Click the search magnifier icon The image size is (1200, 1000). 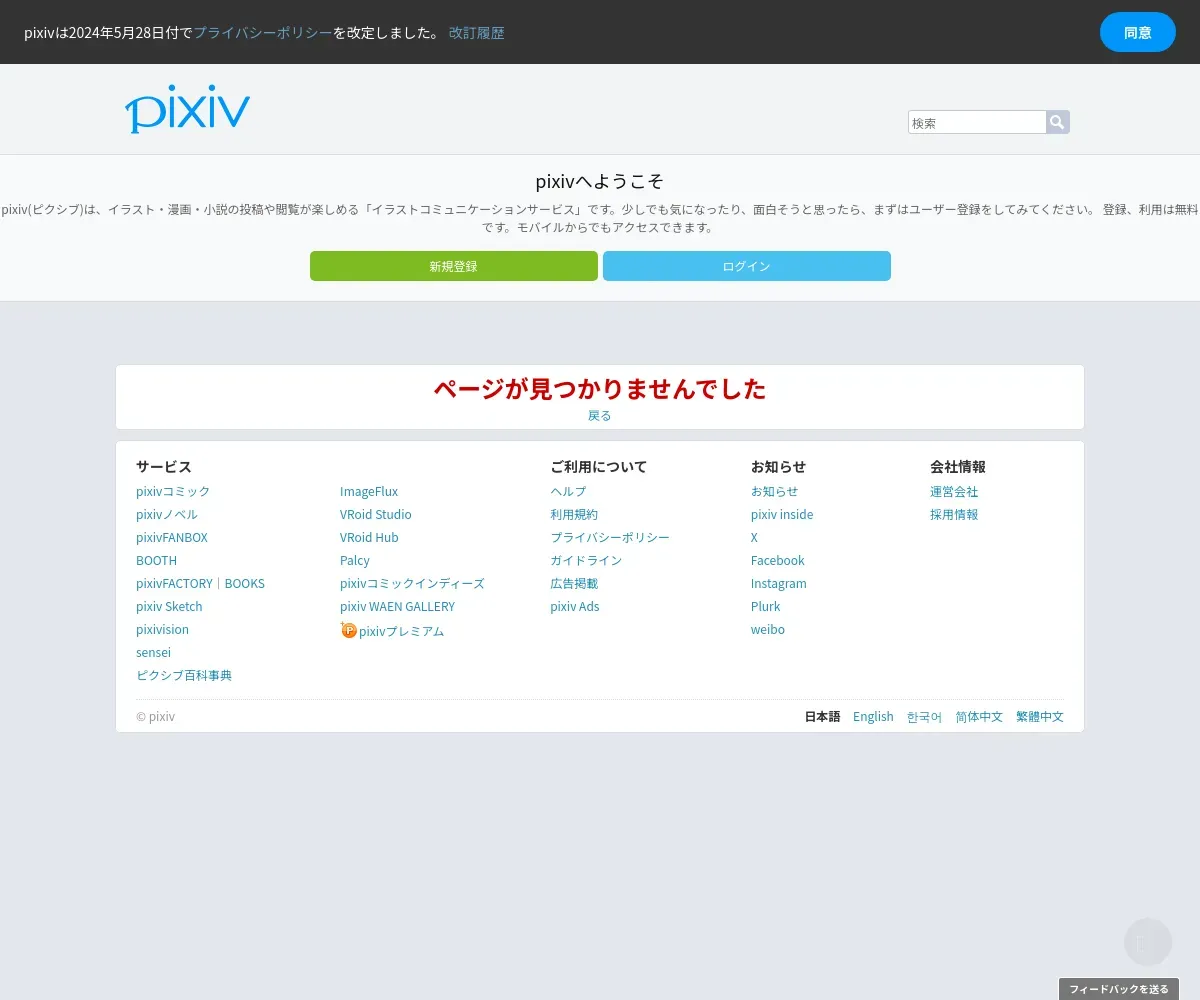[x=1058, y=122]
